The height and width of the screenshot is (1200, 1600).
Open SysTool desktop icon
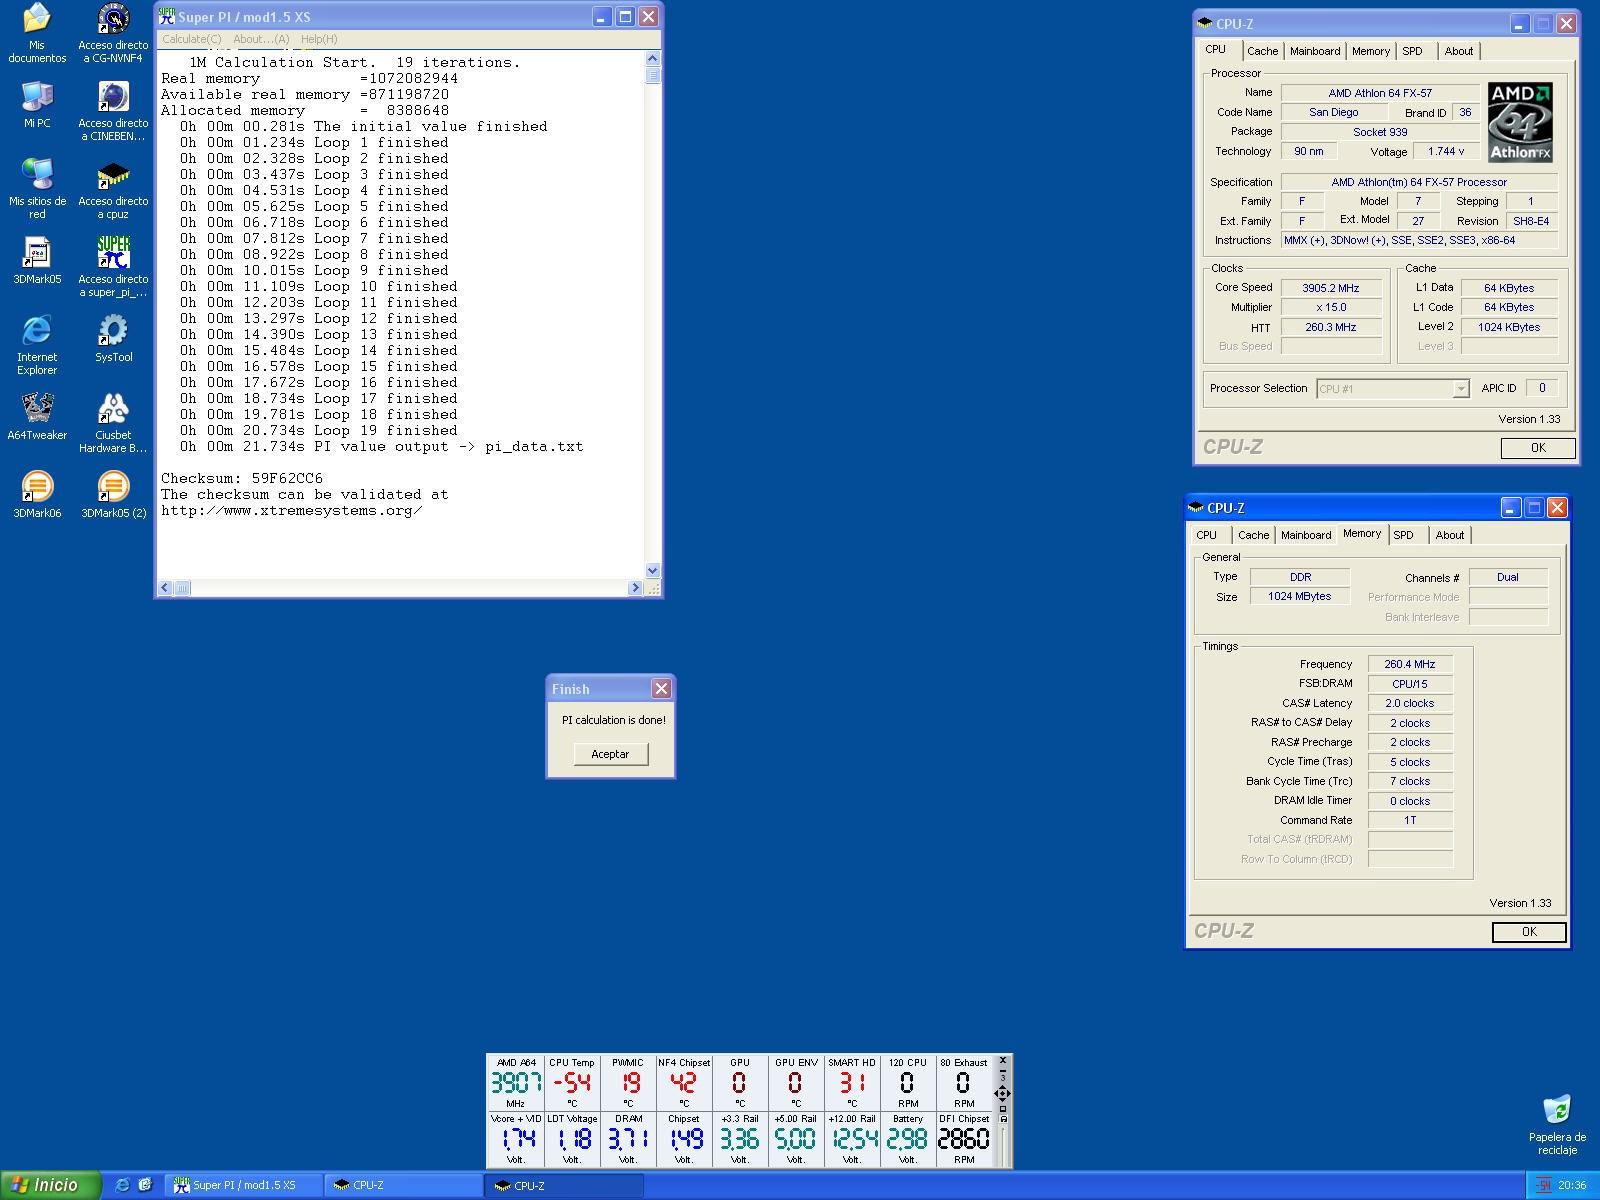[113, 339]
